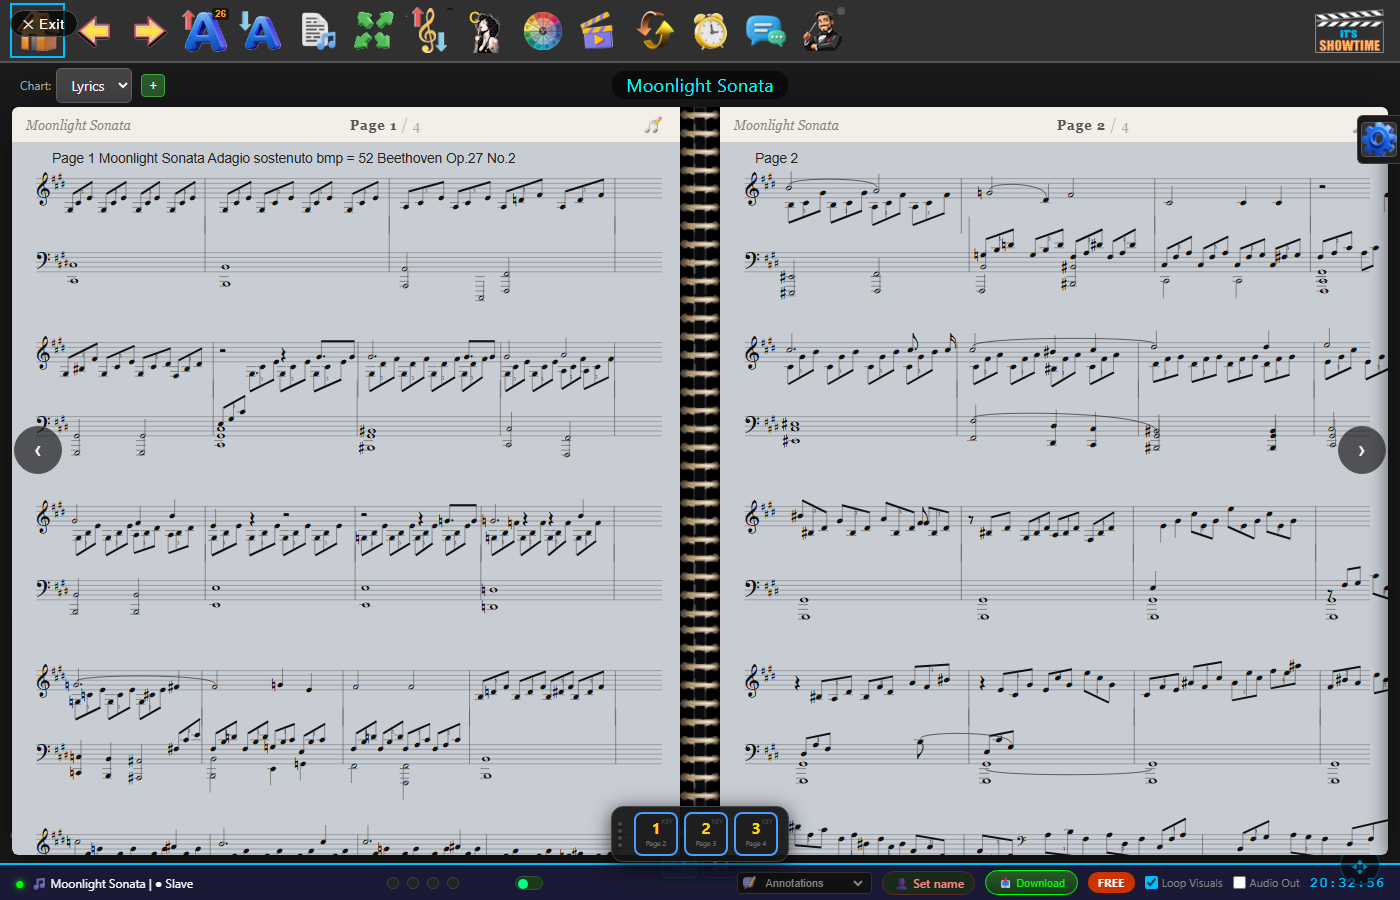
Task: Click the singer portrait icon
Action: [485, 31]
